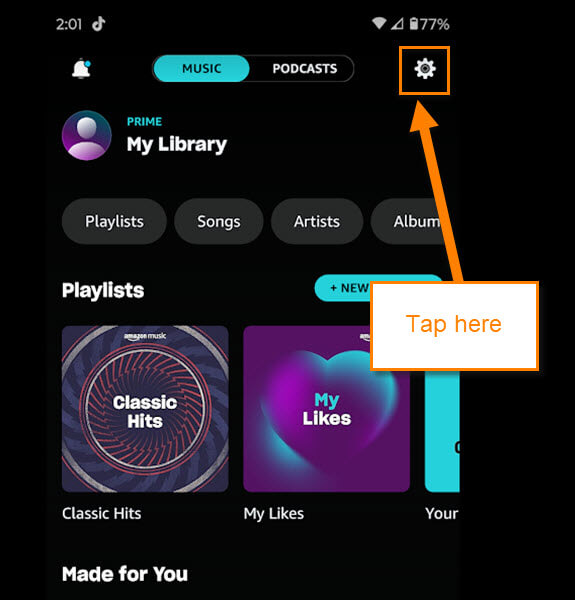The image size is (575, 600).
Task: Open the Classic Hits playlist cover
Action: (145, 409)
